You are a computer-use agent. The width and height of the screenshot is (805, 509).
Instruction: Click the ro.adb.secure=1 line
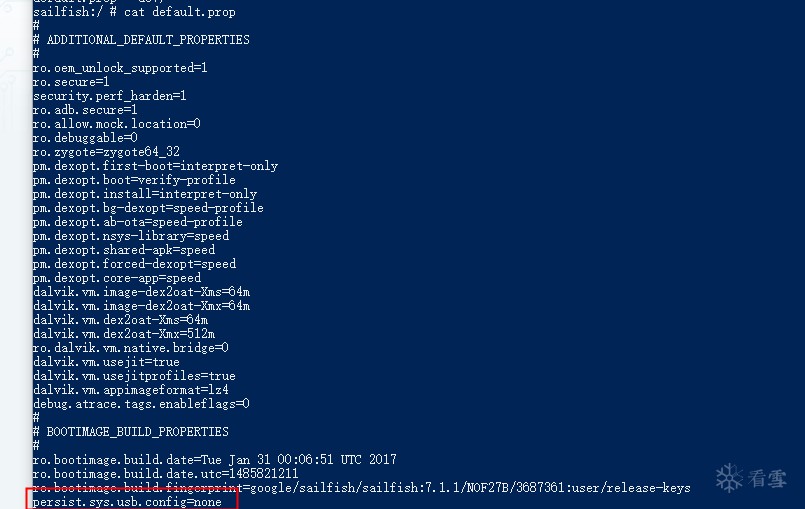pos(85,109)
